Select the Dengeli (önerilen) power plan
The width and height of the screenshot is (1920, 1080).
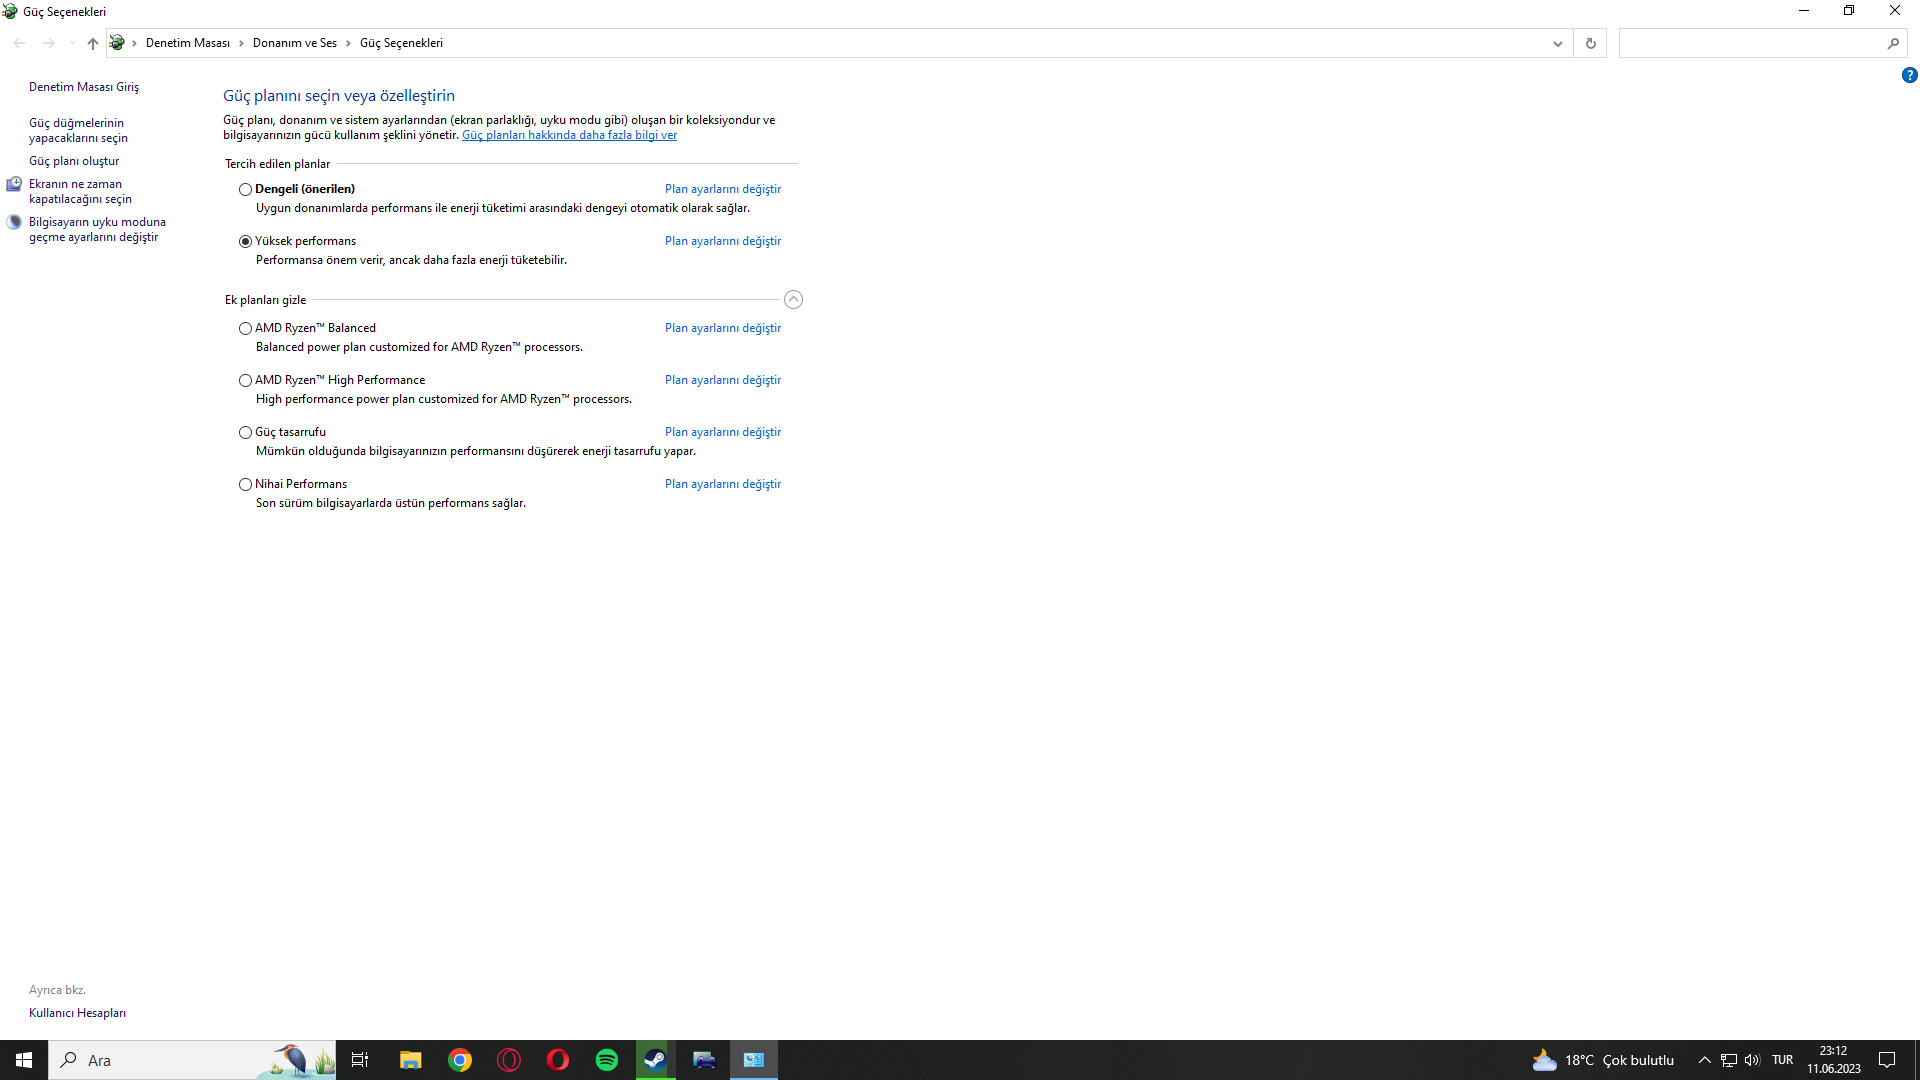pos(245,189)
